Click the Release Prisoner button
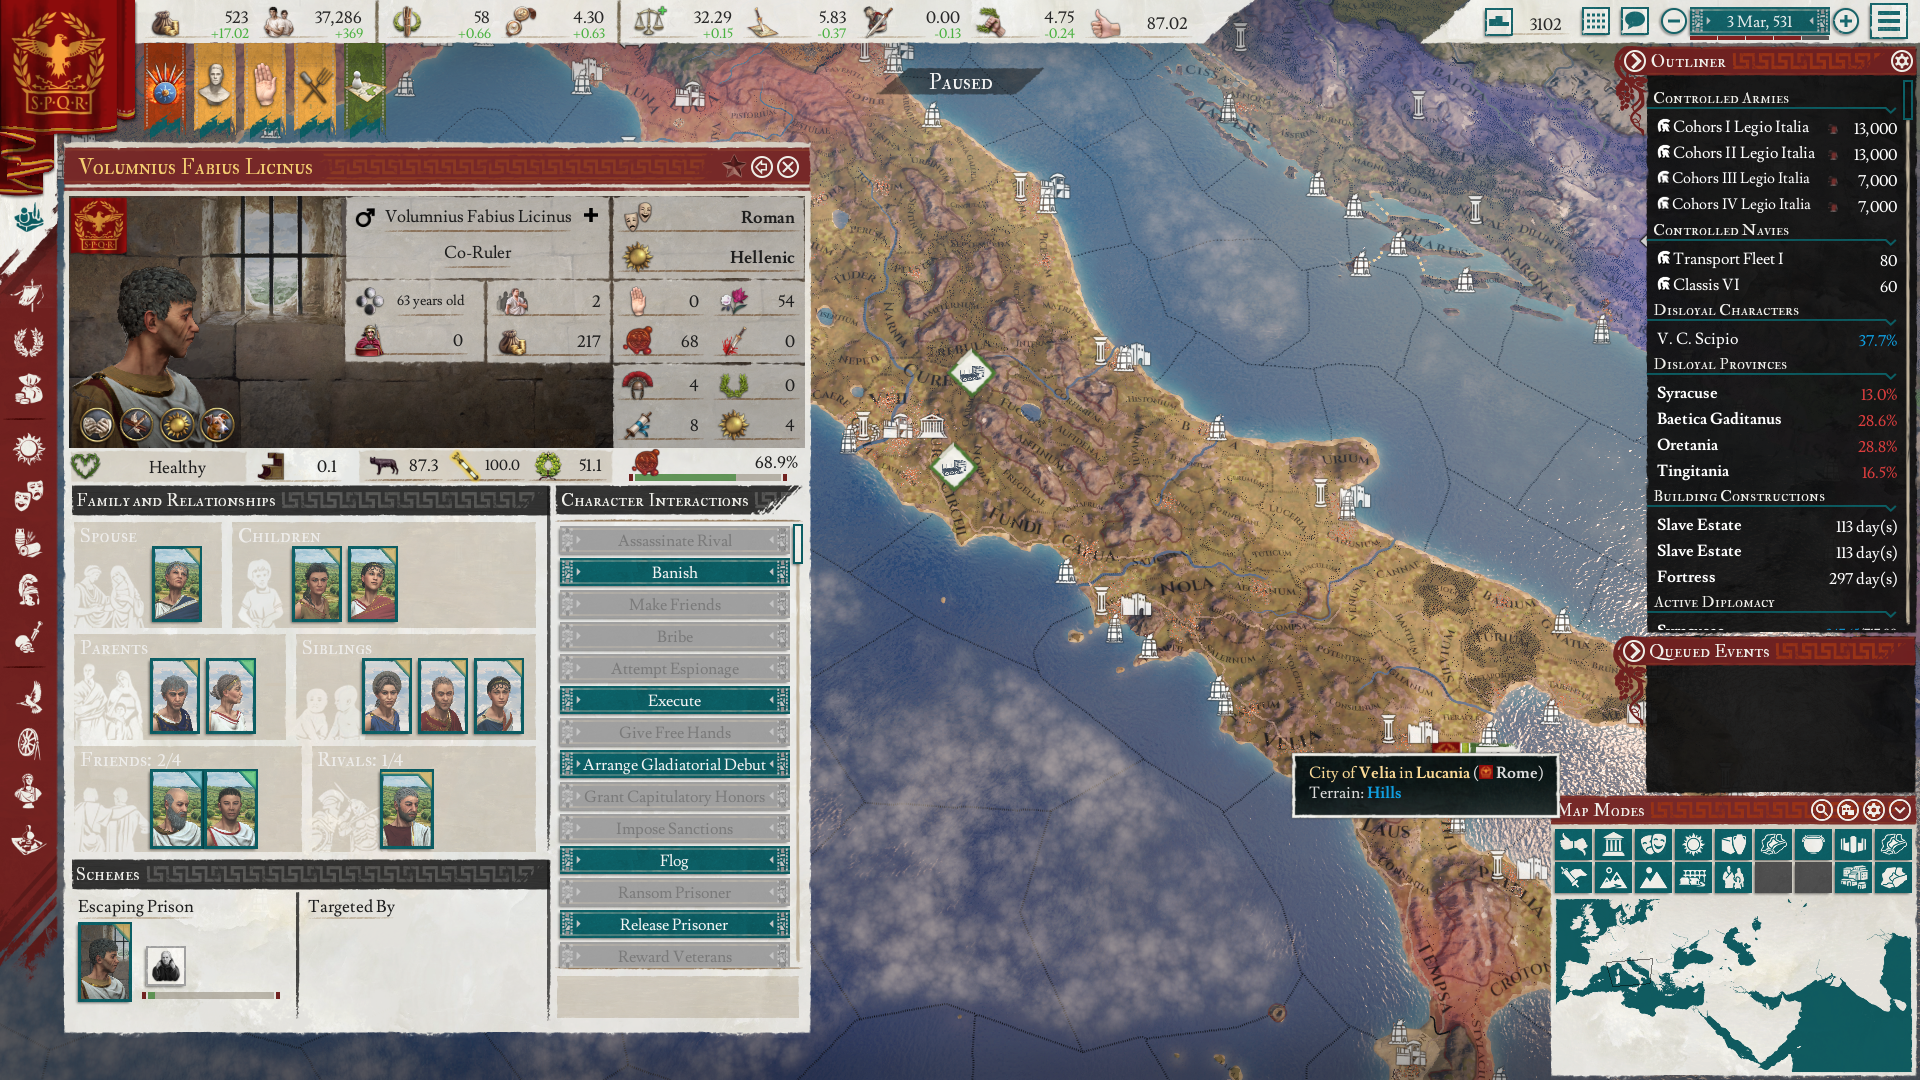The width and height of the screenshot is (1920, 1080). pos(674,925)
